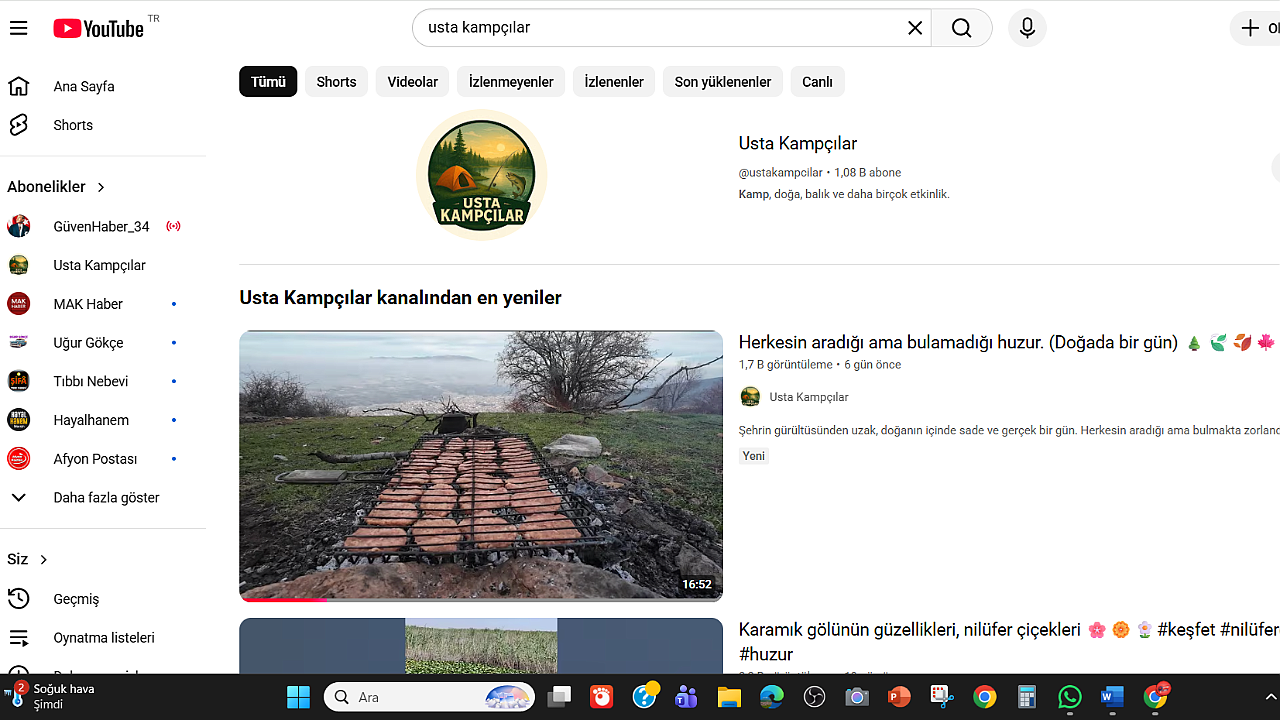Open the Usta Kampçılar channel name link
Image resolution: width=1280 pixels, height=720 pixels.
tap(797, 144)
